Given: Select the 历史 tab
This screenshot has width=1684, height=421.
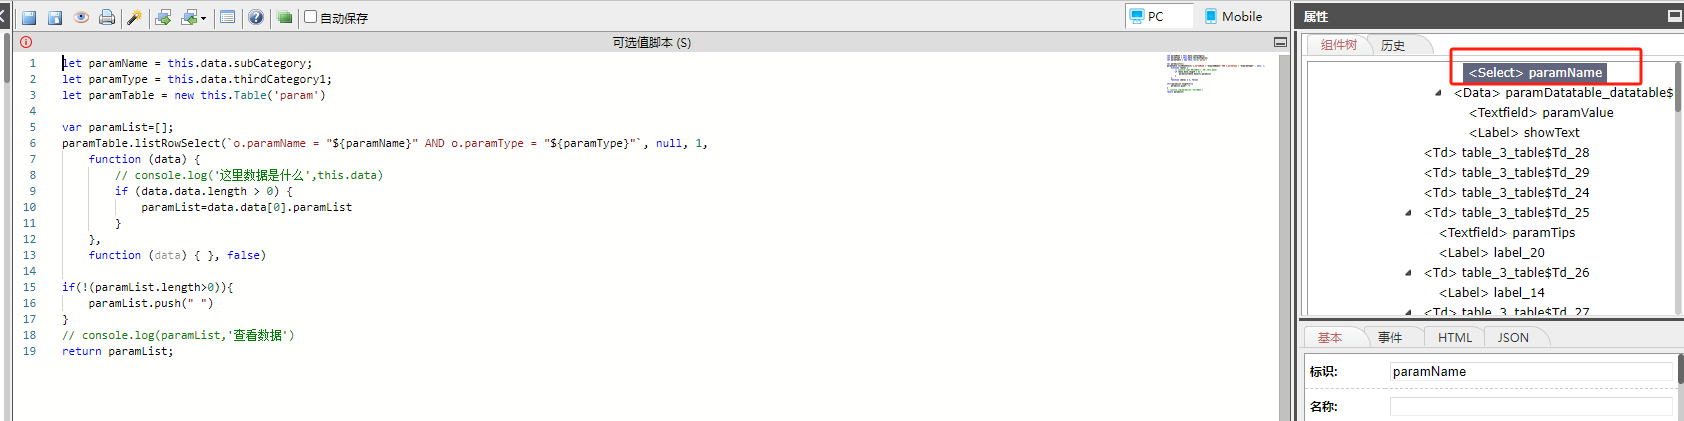Looking at the screenshot, I should (1393, 45).
